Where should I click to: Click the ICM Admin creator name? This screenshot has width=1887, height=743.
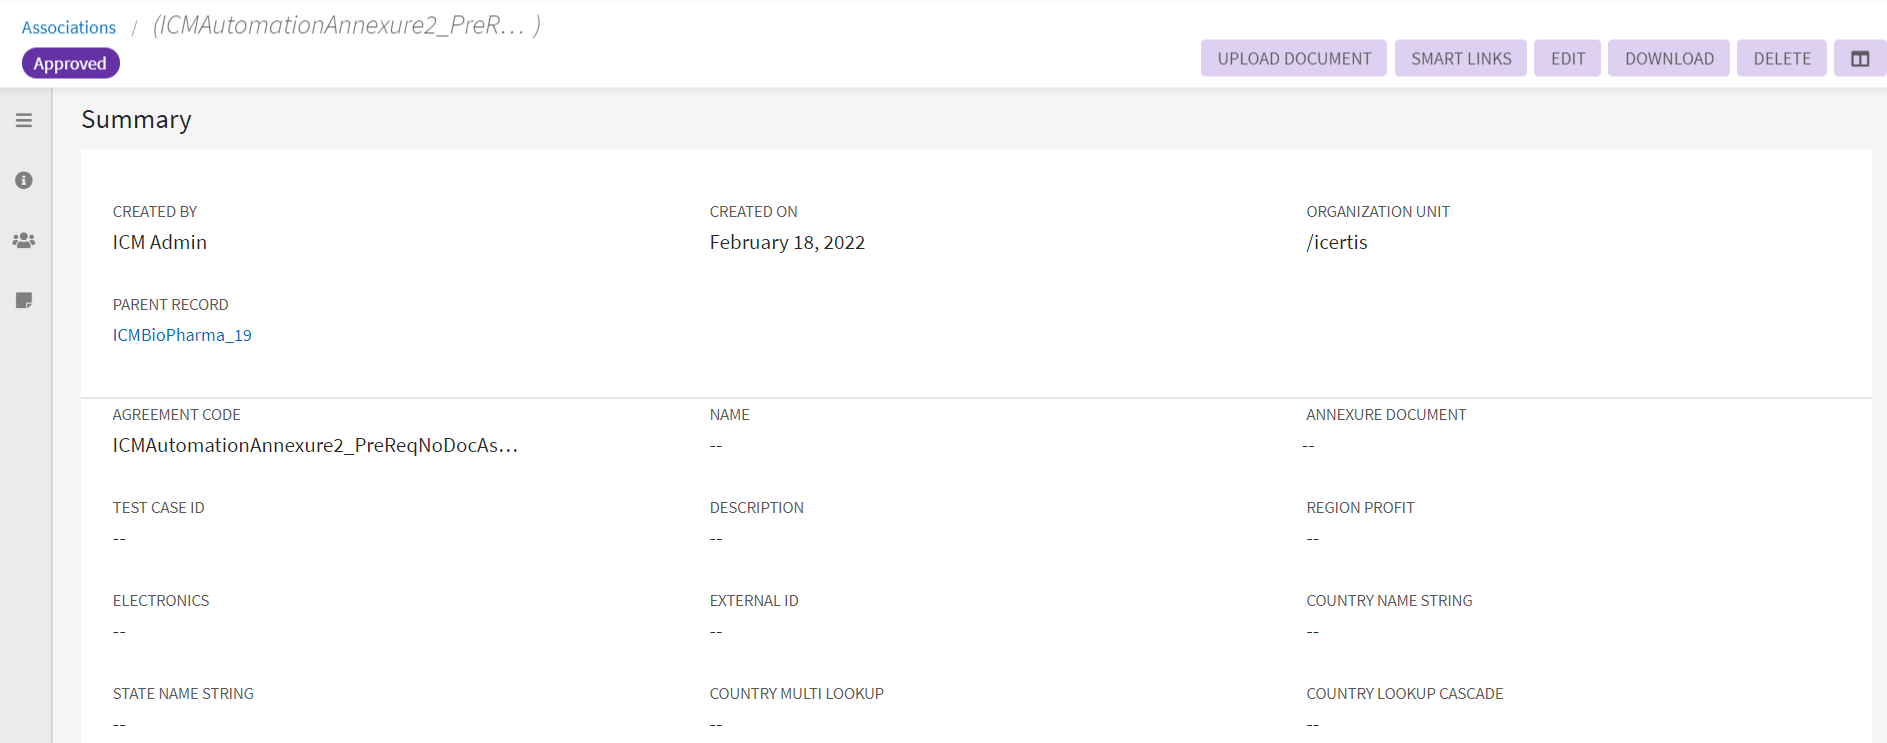(160, 243)
